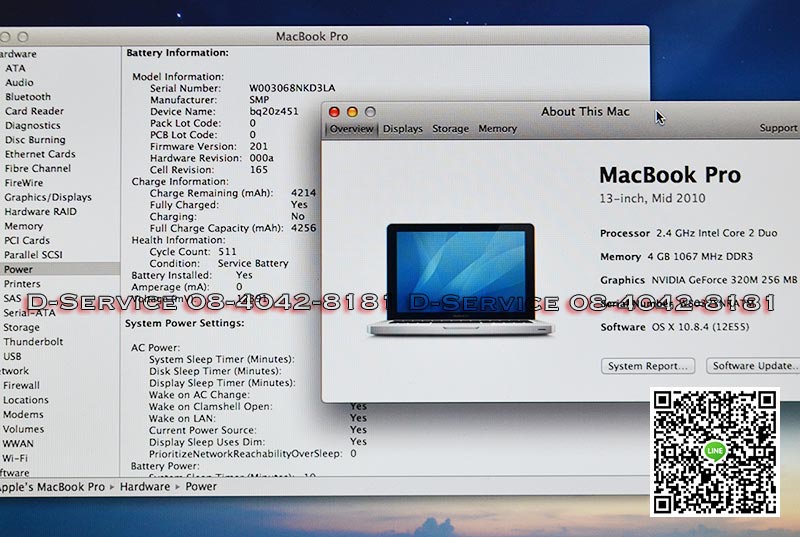Viewport: 800px width, 537px height.
Task: Select Bluetooth in the sidebar
Action: click(28, 96)
